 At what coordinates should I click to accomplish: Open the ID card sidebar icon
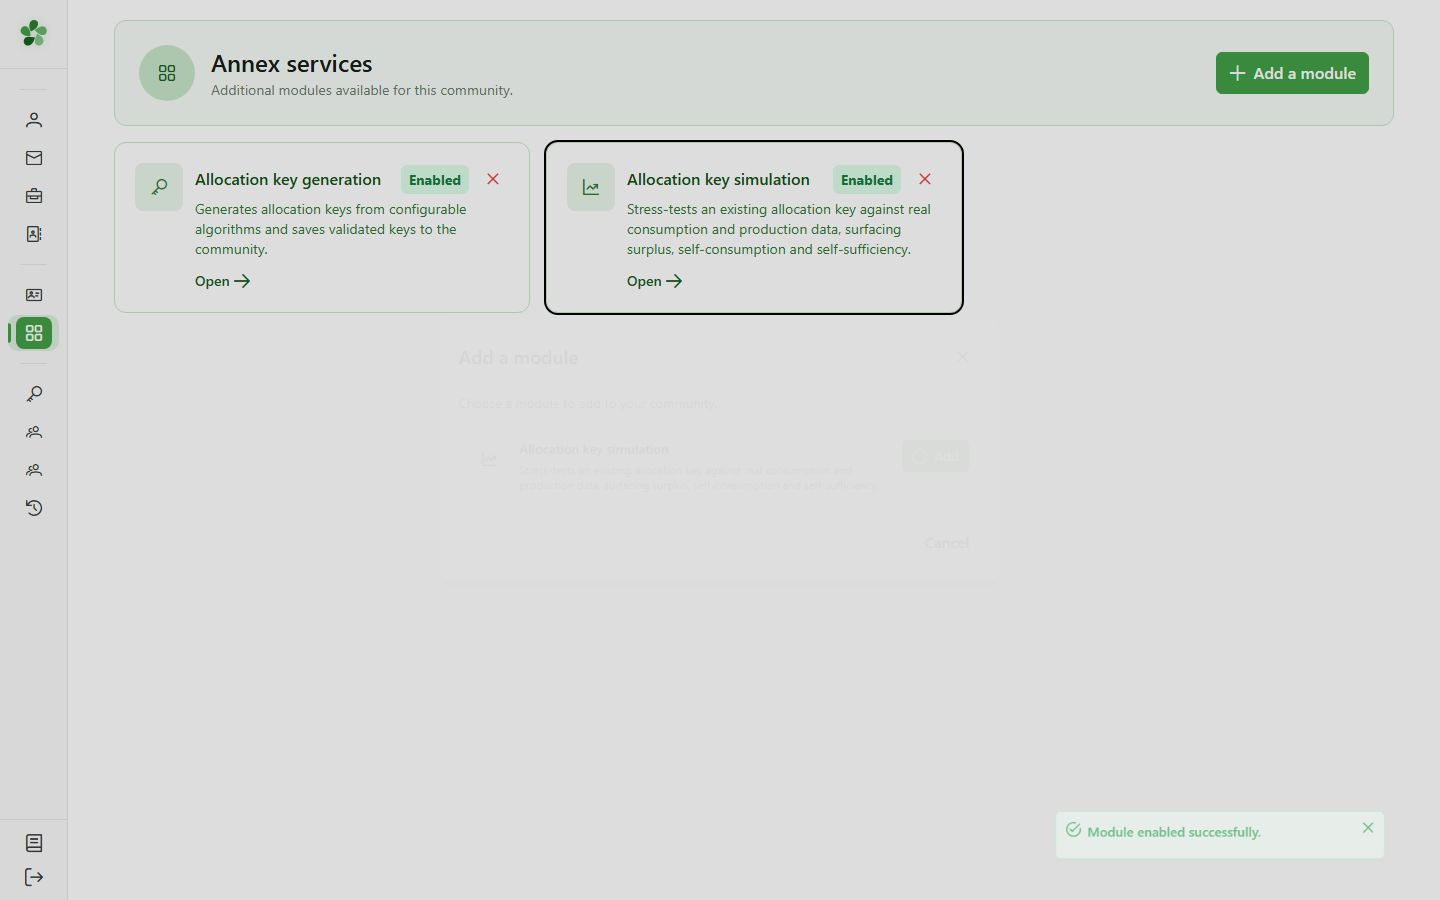(34, 295)
